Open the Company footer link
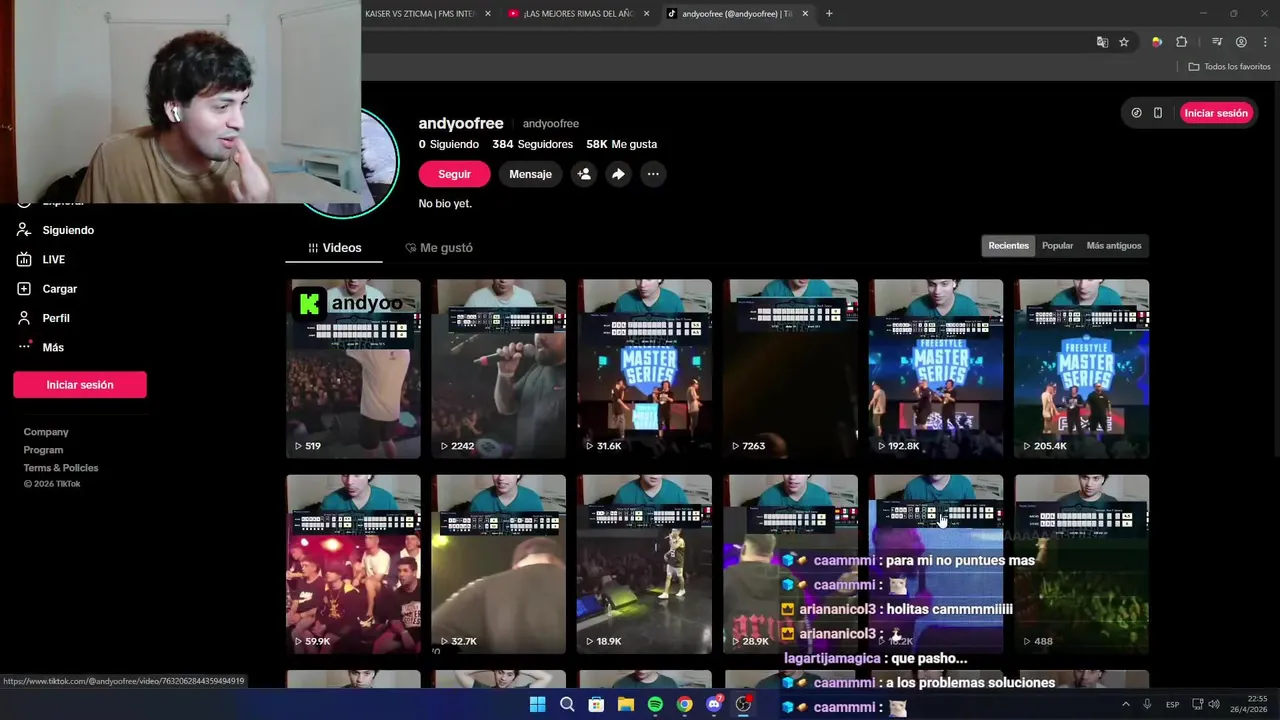The width and height of the screenshot is (1280, 720). pos(46,432)
